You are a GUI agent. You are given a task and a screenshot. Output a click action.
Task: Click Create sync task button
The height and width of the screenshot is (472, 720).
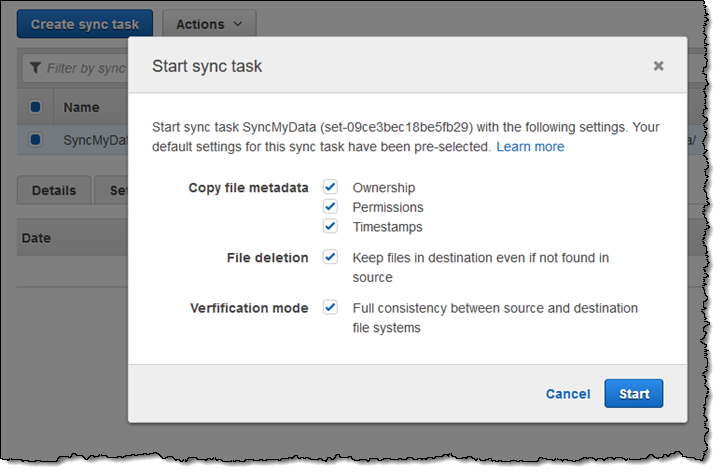[85, 24]
